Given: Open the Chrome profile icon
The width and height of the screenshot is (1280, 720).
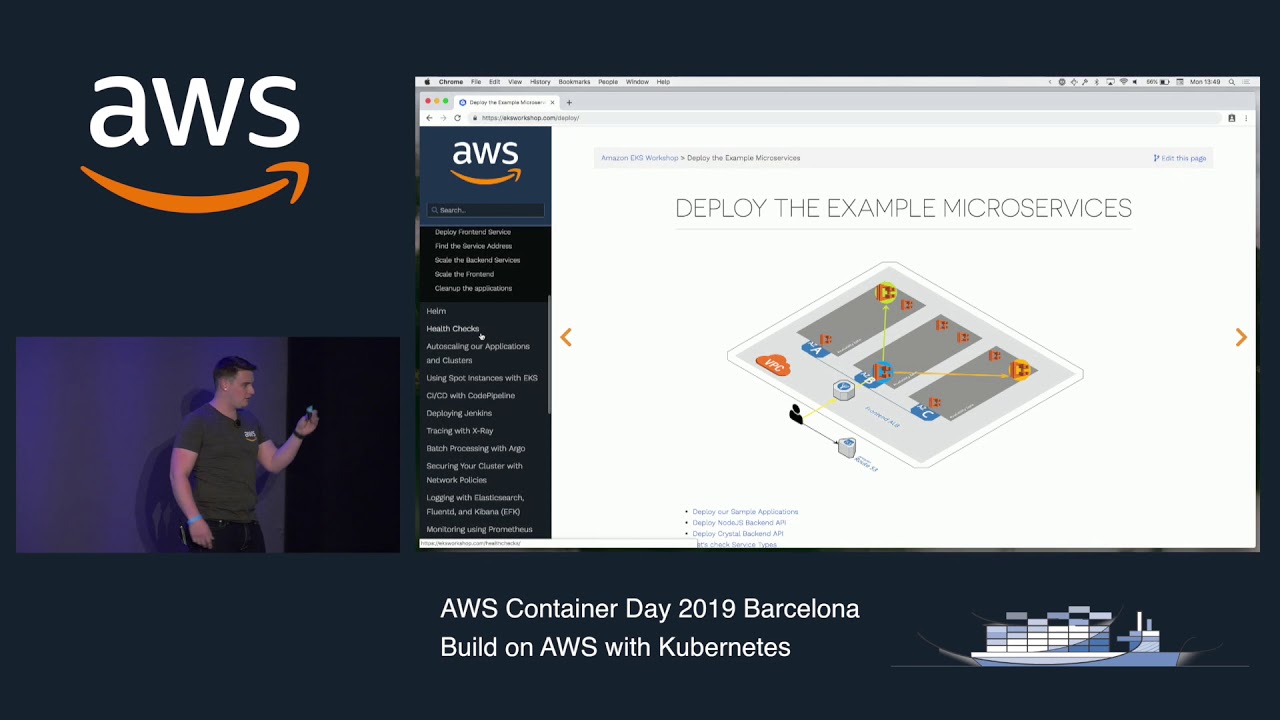Looking at the screenshot, I should (x=1232, y=118).
